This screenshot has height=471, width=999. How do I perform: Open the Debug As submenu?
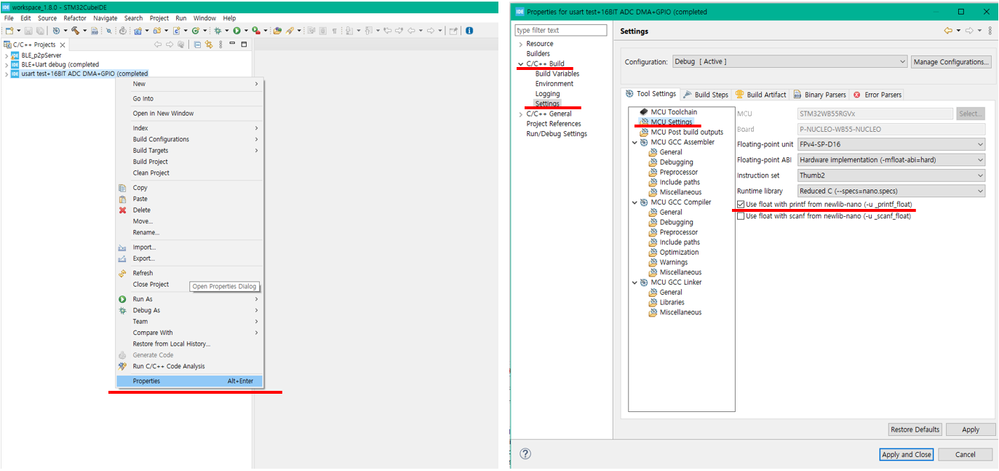[189, 310]
